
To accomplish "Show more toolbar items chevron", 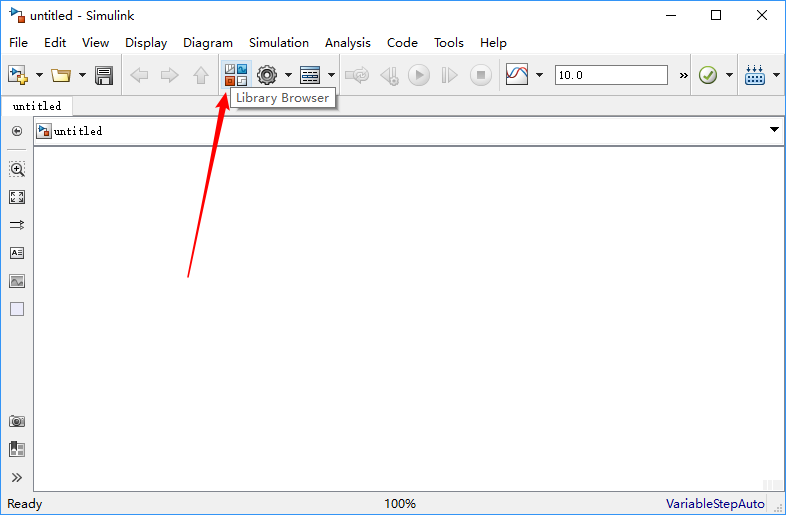I will [x=683, y=76].
